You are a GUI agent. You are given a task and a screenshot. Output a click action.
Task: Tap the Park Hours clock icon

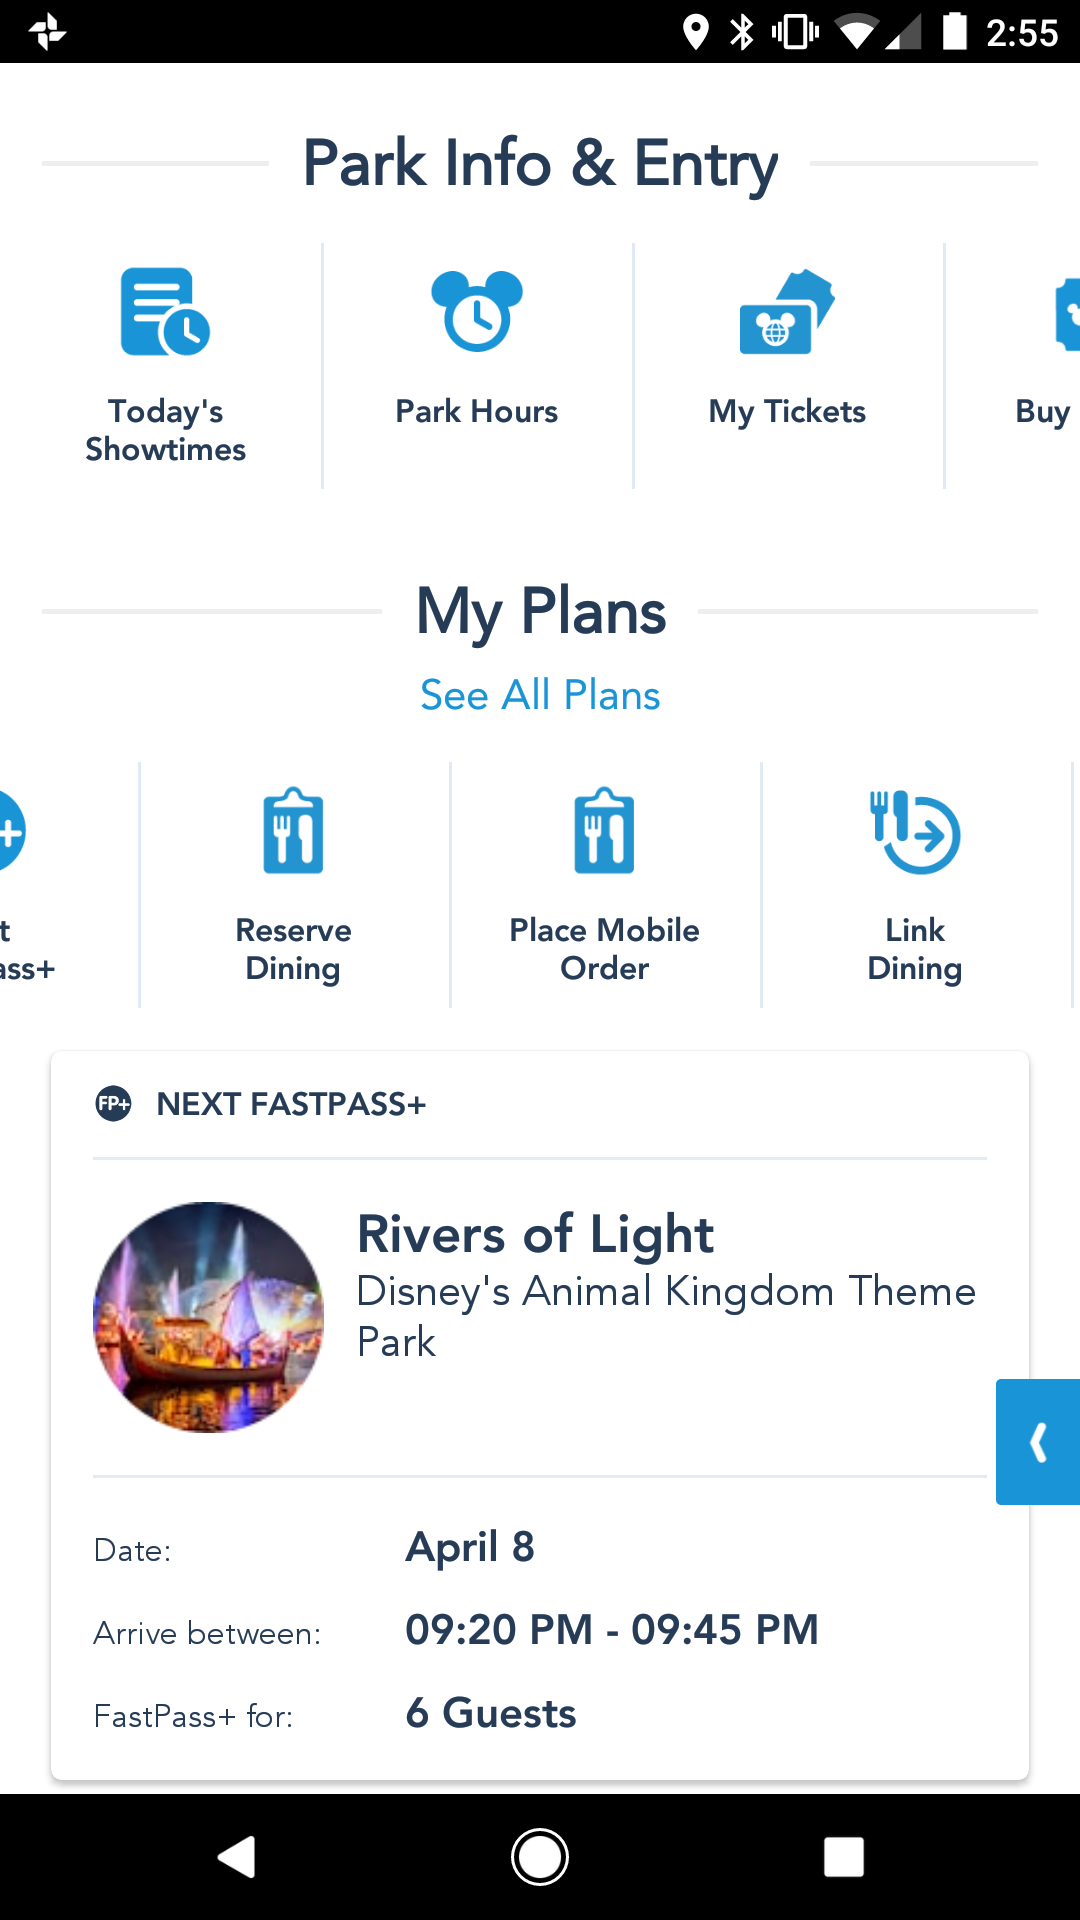pos(477,311)
